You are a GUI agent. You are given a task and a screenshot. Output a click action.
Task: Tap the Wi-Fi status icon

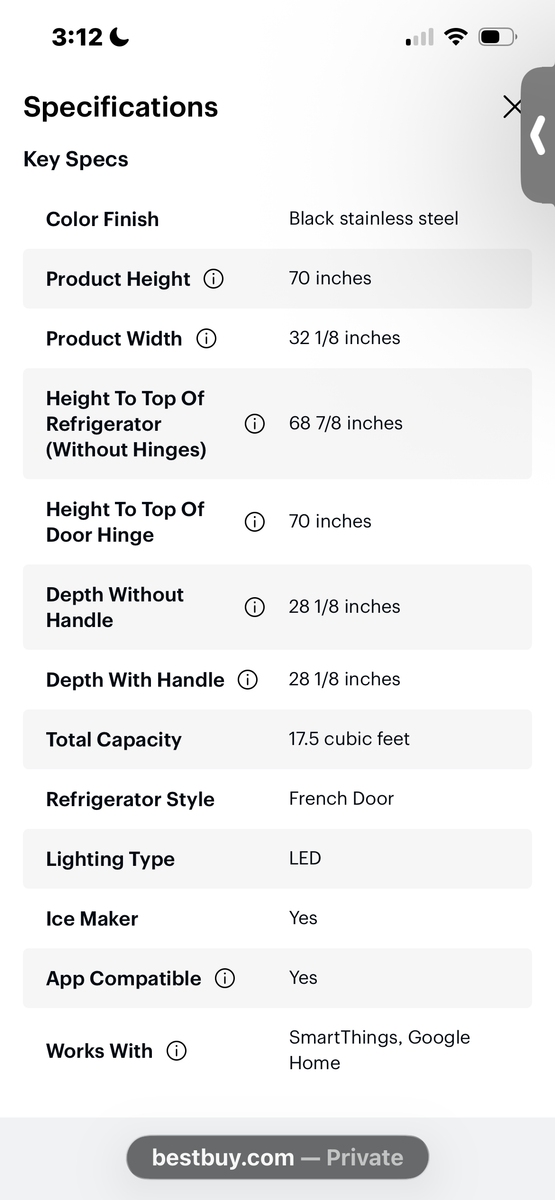[x=456, y=38]
